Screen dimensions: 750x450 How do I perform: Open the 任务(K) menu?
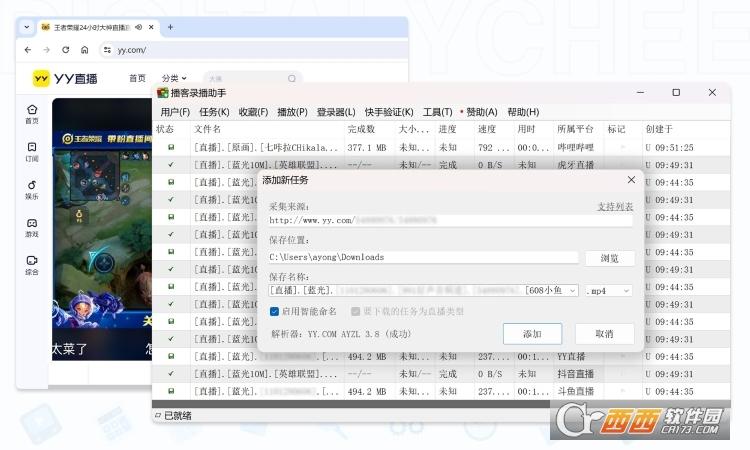(214, 112)
